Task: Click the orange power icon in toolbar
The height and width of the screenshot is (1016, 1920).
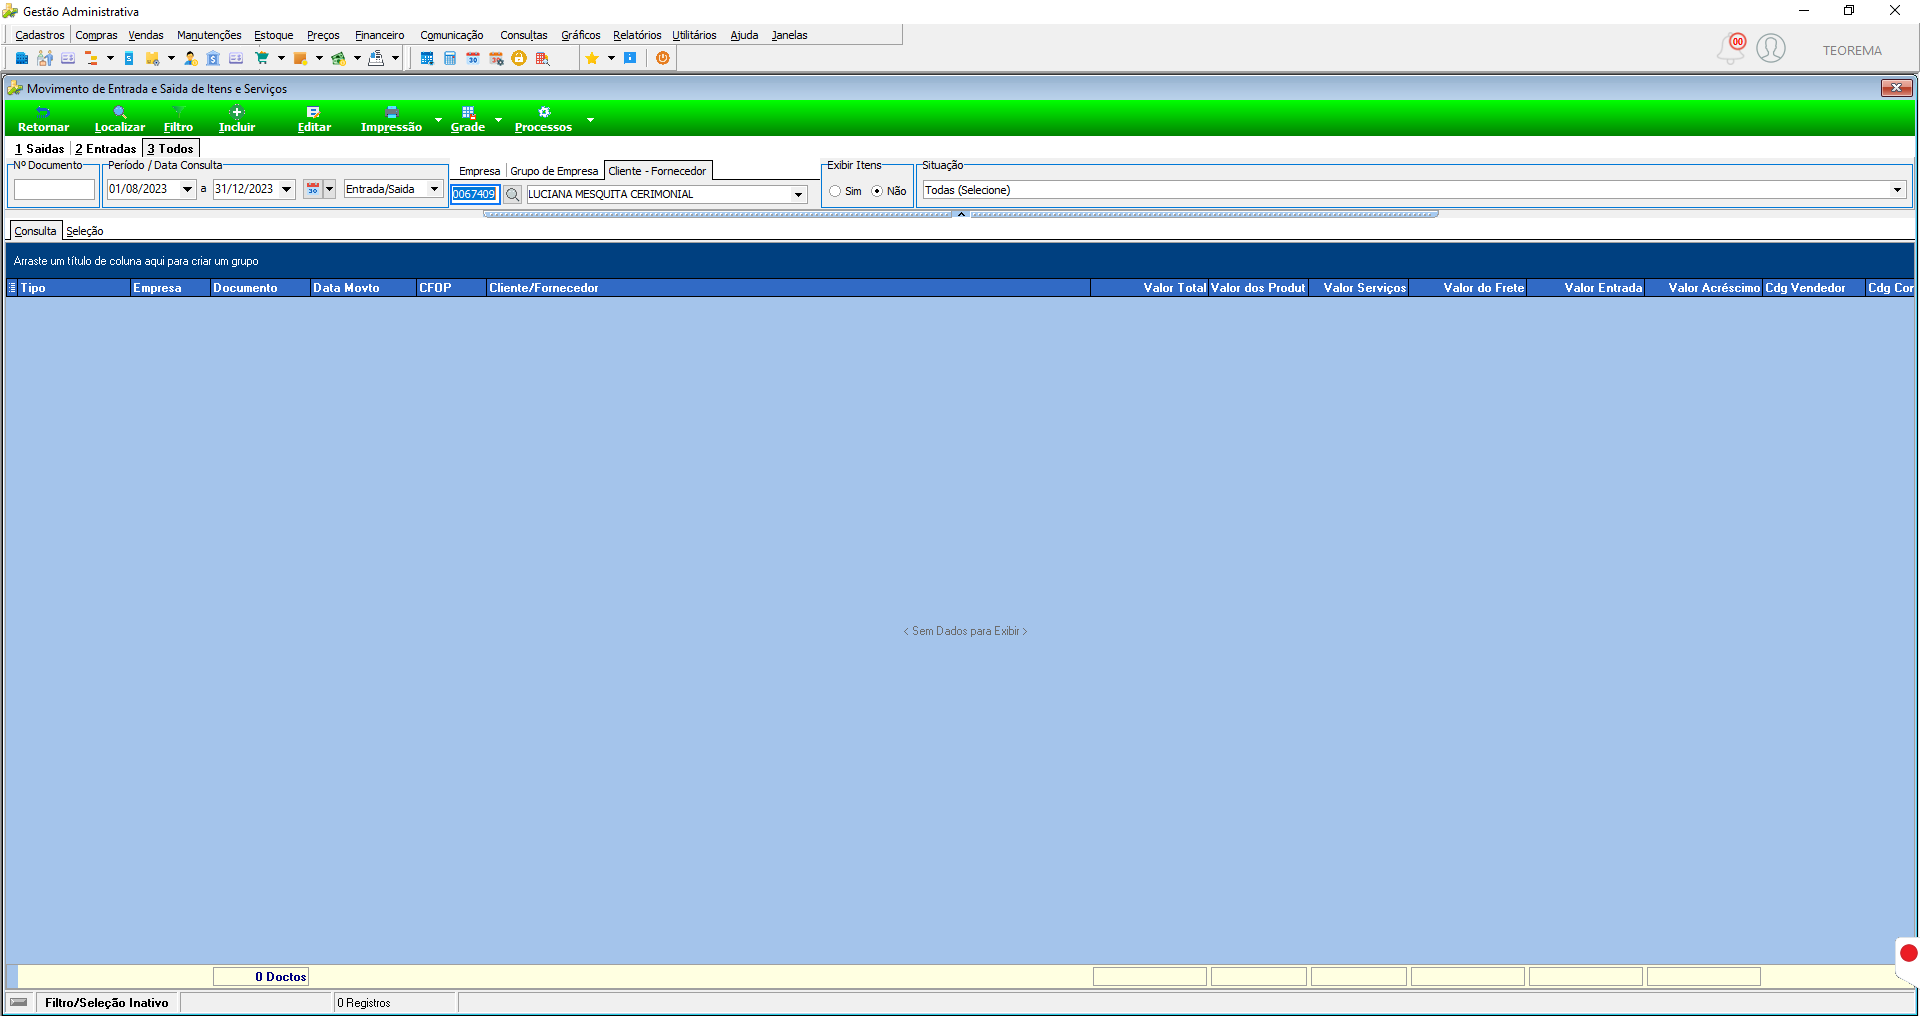Action: (x=662, y=58)
